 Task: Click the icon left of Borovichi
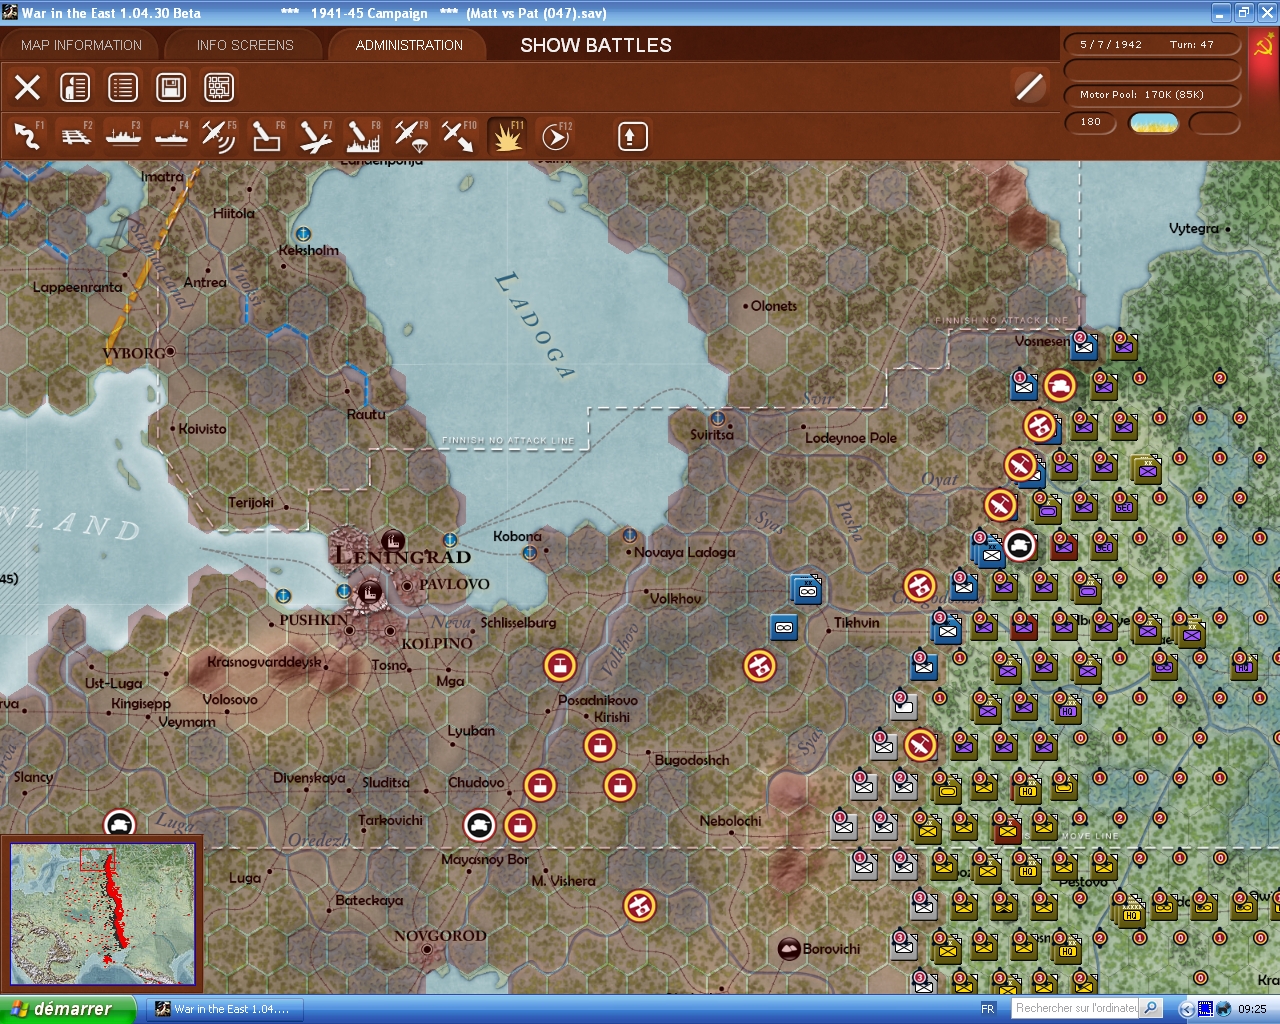[x=789, y=948]
